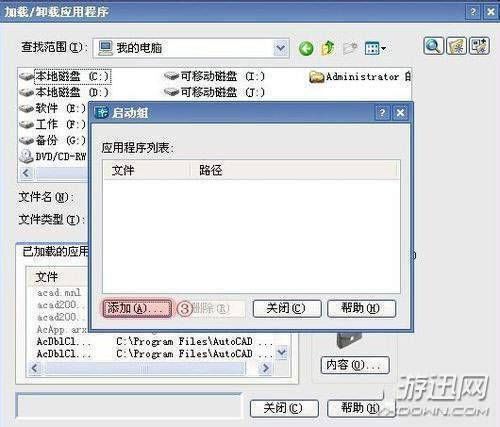
Task: Click 帮助(H) in the 启动组 dialog
Action: [362, 308]
